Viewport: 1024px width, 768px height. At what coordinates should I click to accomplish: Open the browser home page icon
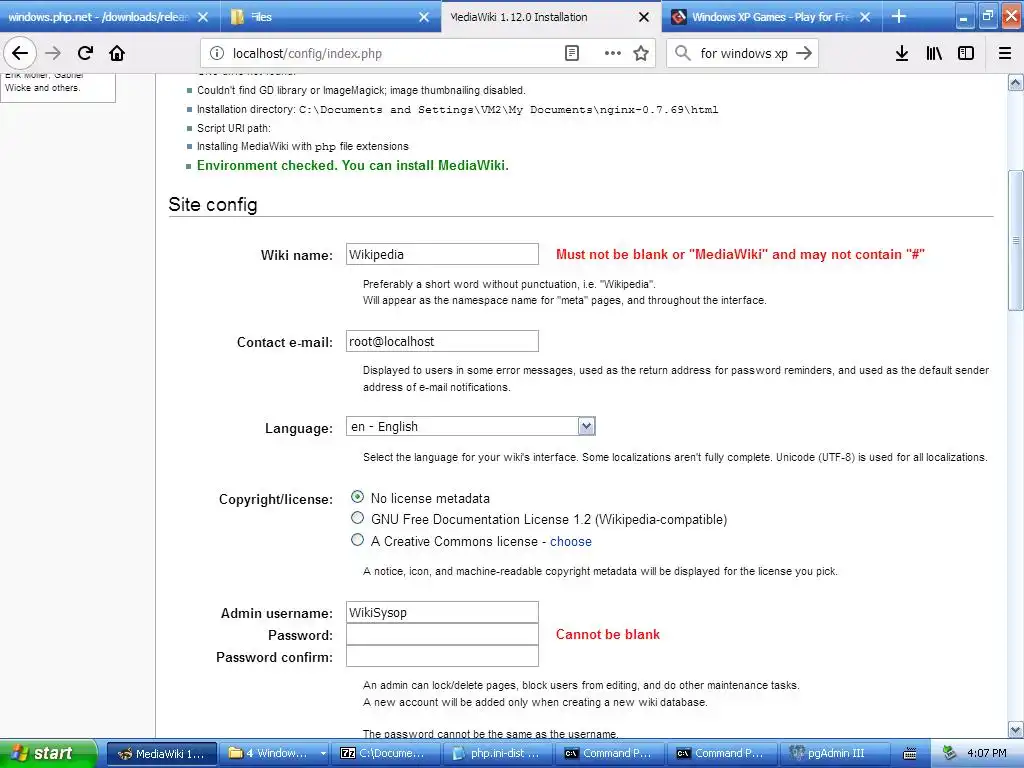tap(117, 53)
